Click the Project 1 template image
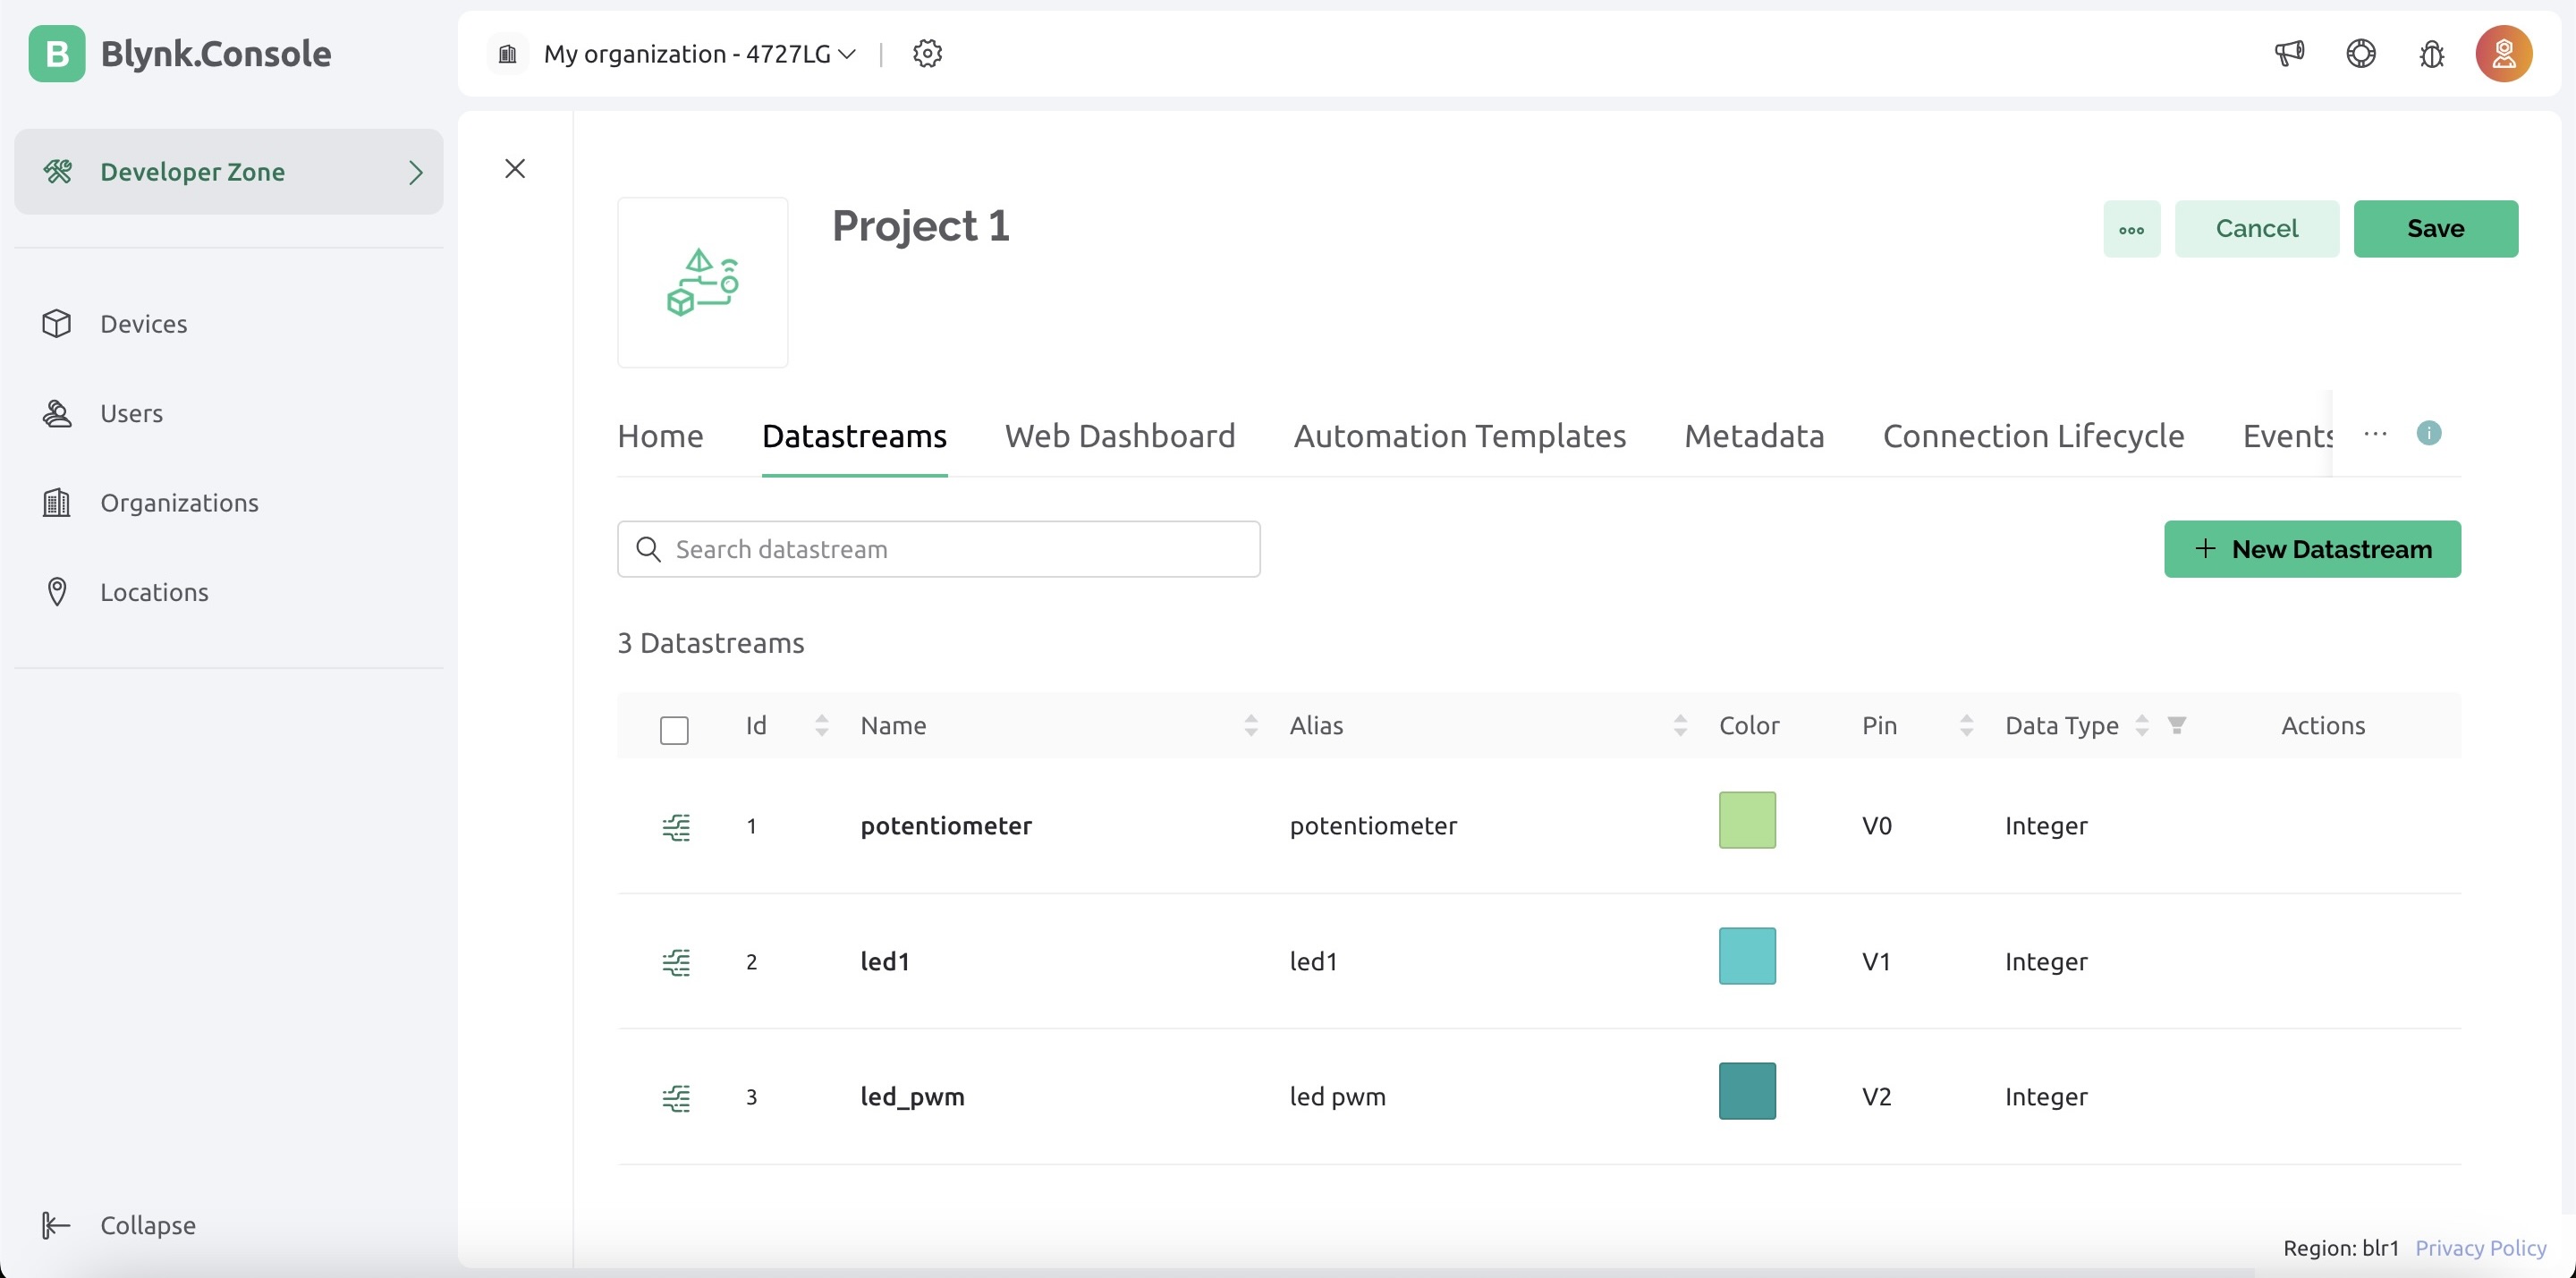 [x=702, y=282]
